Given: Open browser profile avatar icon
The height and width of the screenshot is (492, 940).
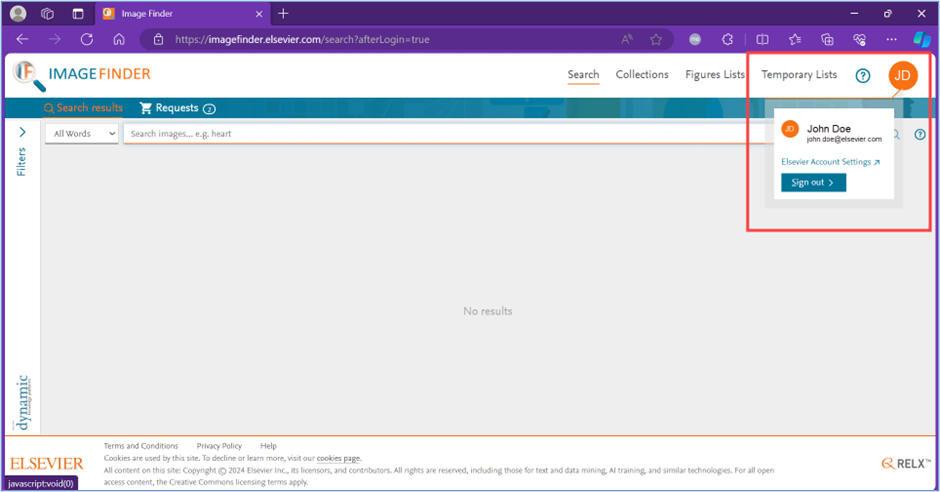Looking at the screenshot, I should click(19, 13).
